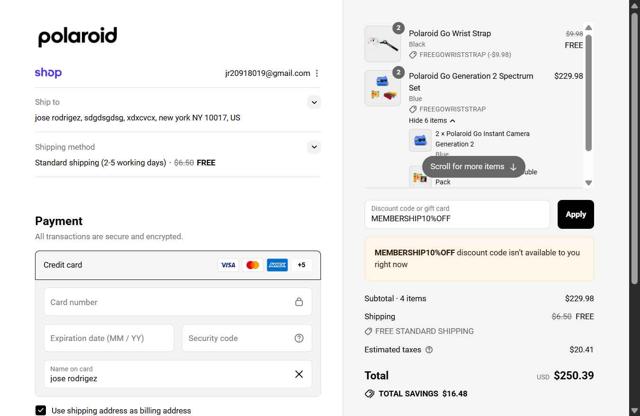The width and height of the screenshot is (640, 416).
Task: Toggle use shipping address as billing
Action: tap(41, 410)
